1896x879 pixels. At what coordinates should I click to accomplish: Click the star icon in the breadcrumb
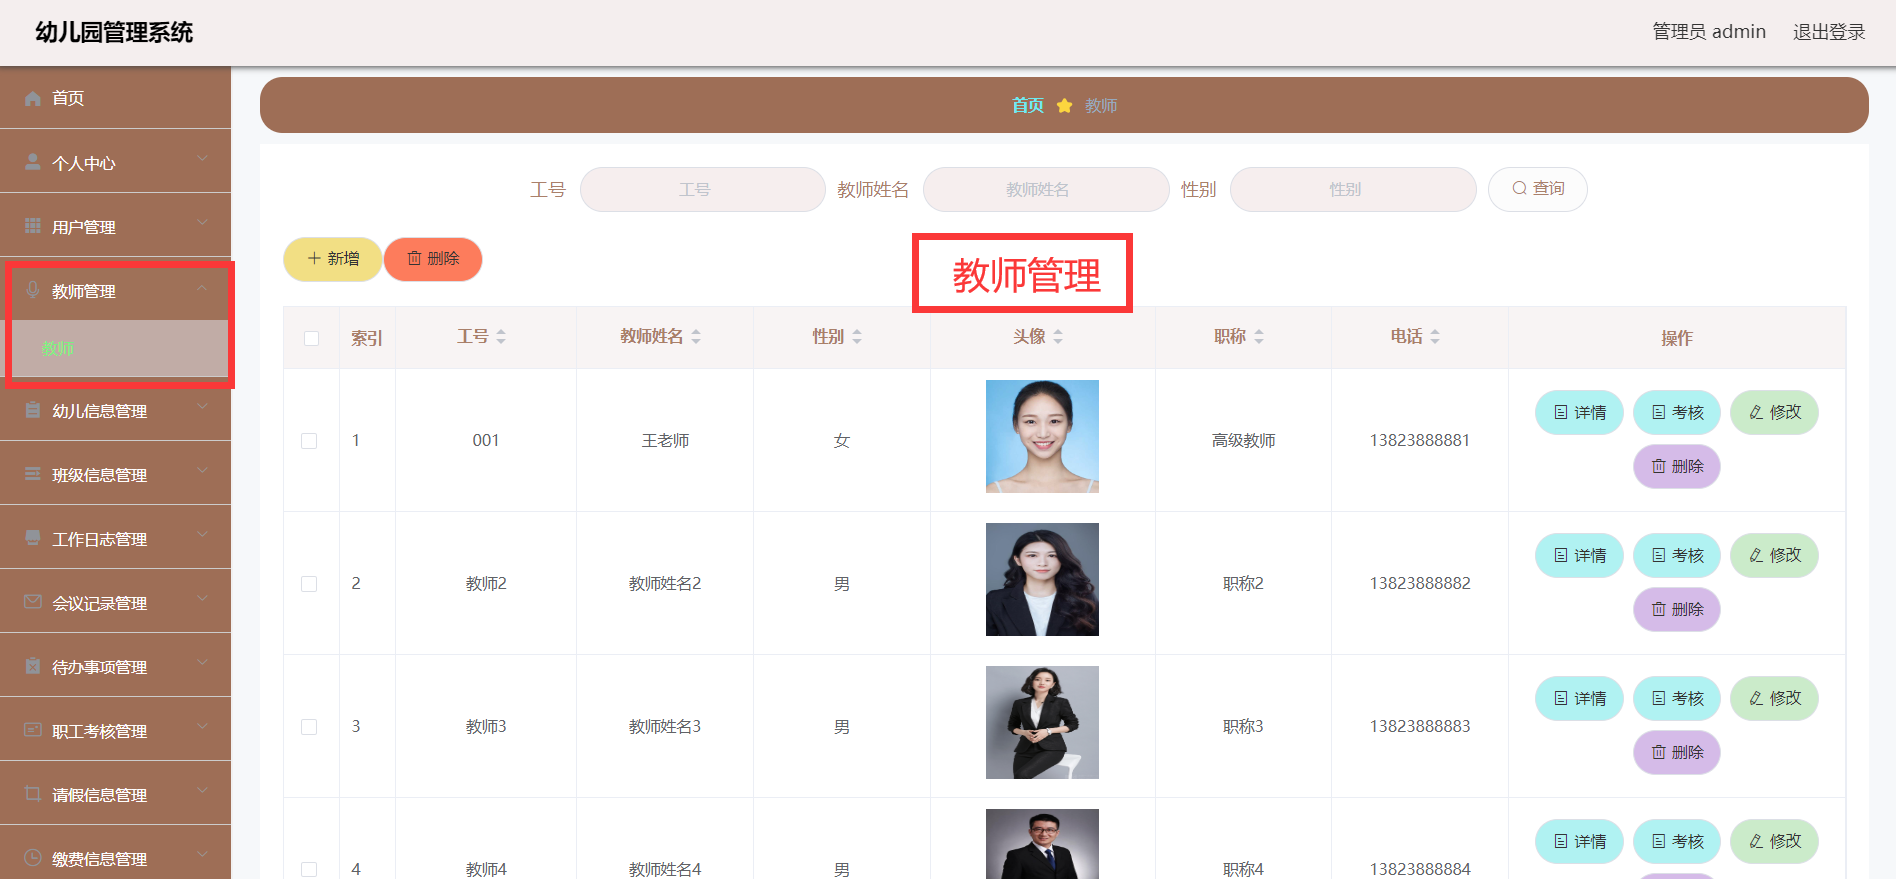(x=1064, y=105)
